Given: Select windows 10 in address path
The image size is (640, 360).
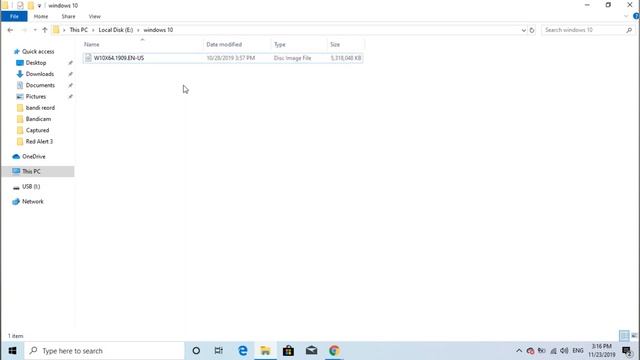Looking at the screenshot, I should click(x=158, y=30).
